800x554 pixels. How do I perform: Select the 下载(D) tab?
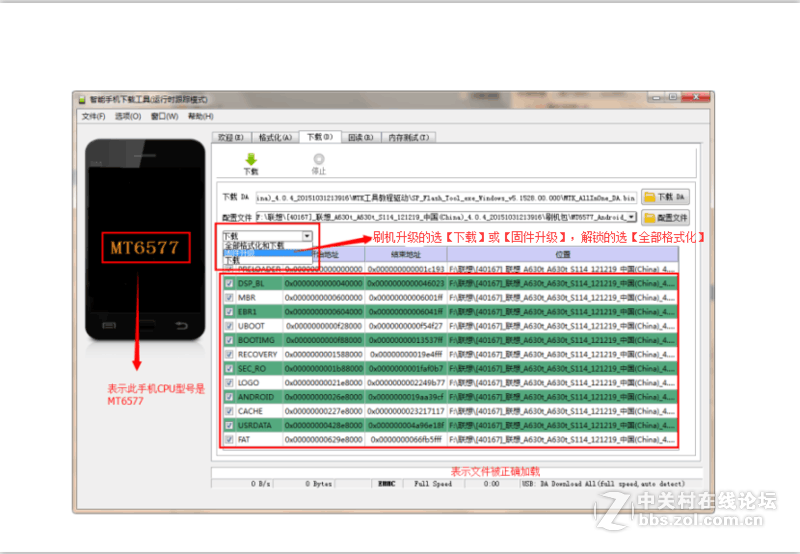[x=319, y=137]
